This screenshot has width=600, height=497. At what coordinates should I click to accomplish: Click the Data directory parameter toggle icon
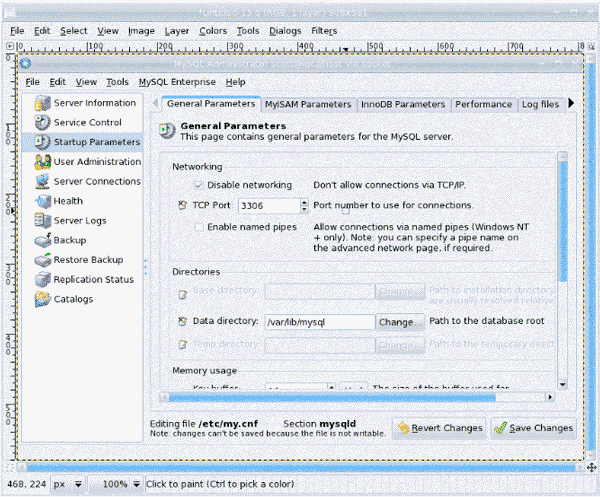pos(183,321)
